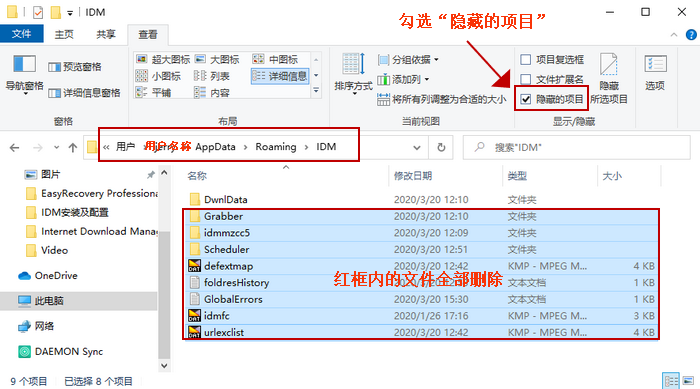Switch to the Share (共享) tab
Image resolution: width=700 pixels, height=389 pixels.
pyautogui.click(x=106, y=34)
